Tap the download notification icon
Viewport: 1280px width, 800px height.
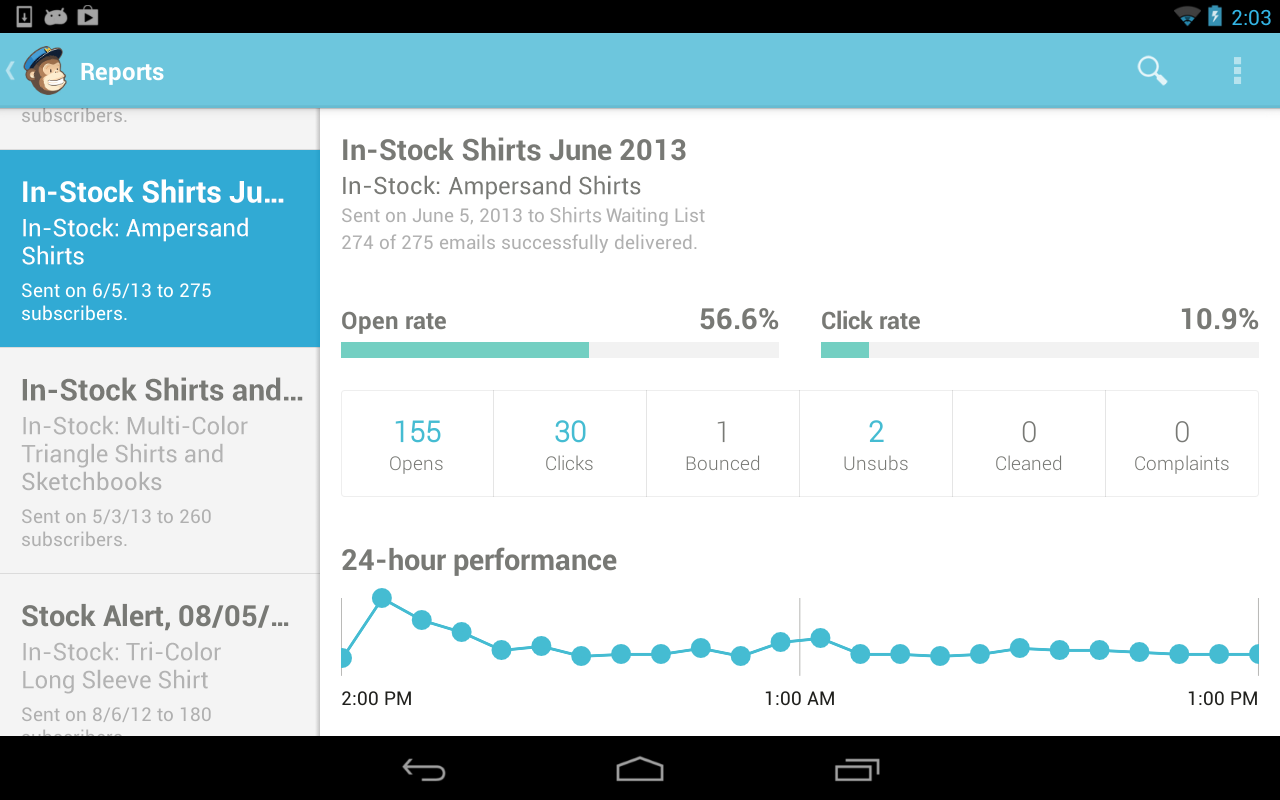pos(25,16)
